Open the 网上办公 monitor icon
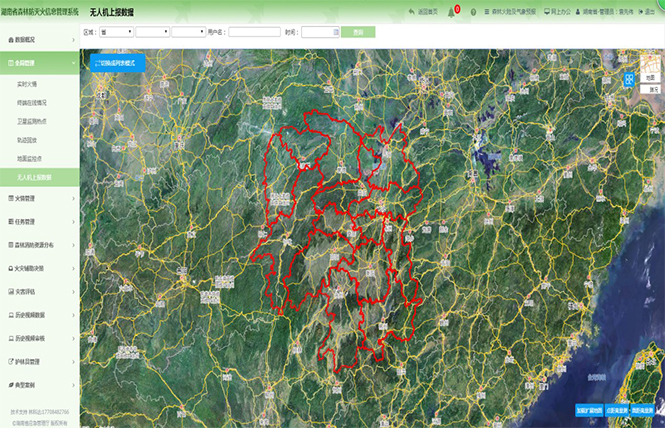The width and height of the screenshot is (665, 428). click(x=546, y=11)
